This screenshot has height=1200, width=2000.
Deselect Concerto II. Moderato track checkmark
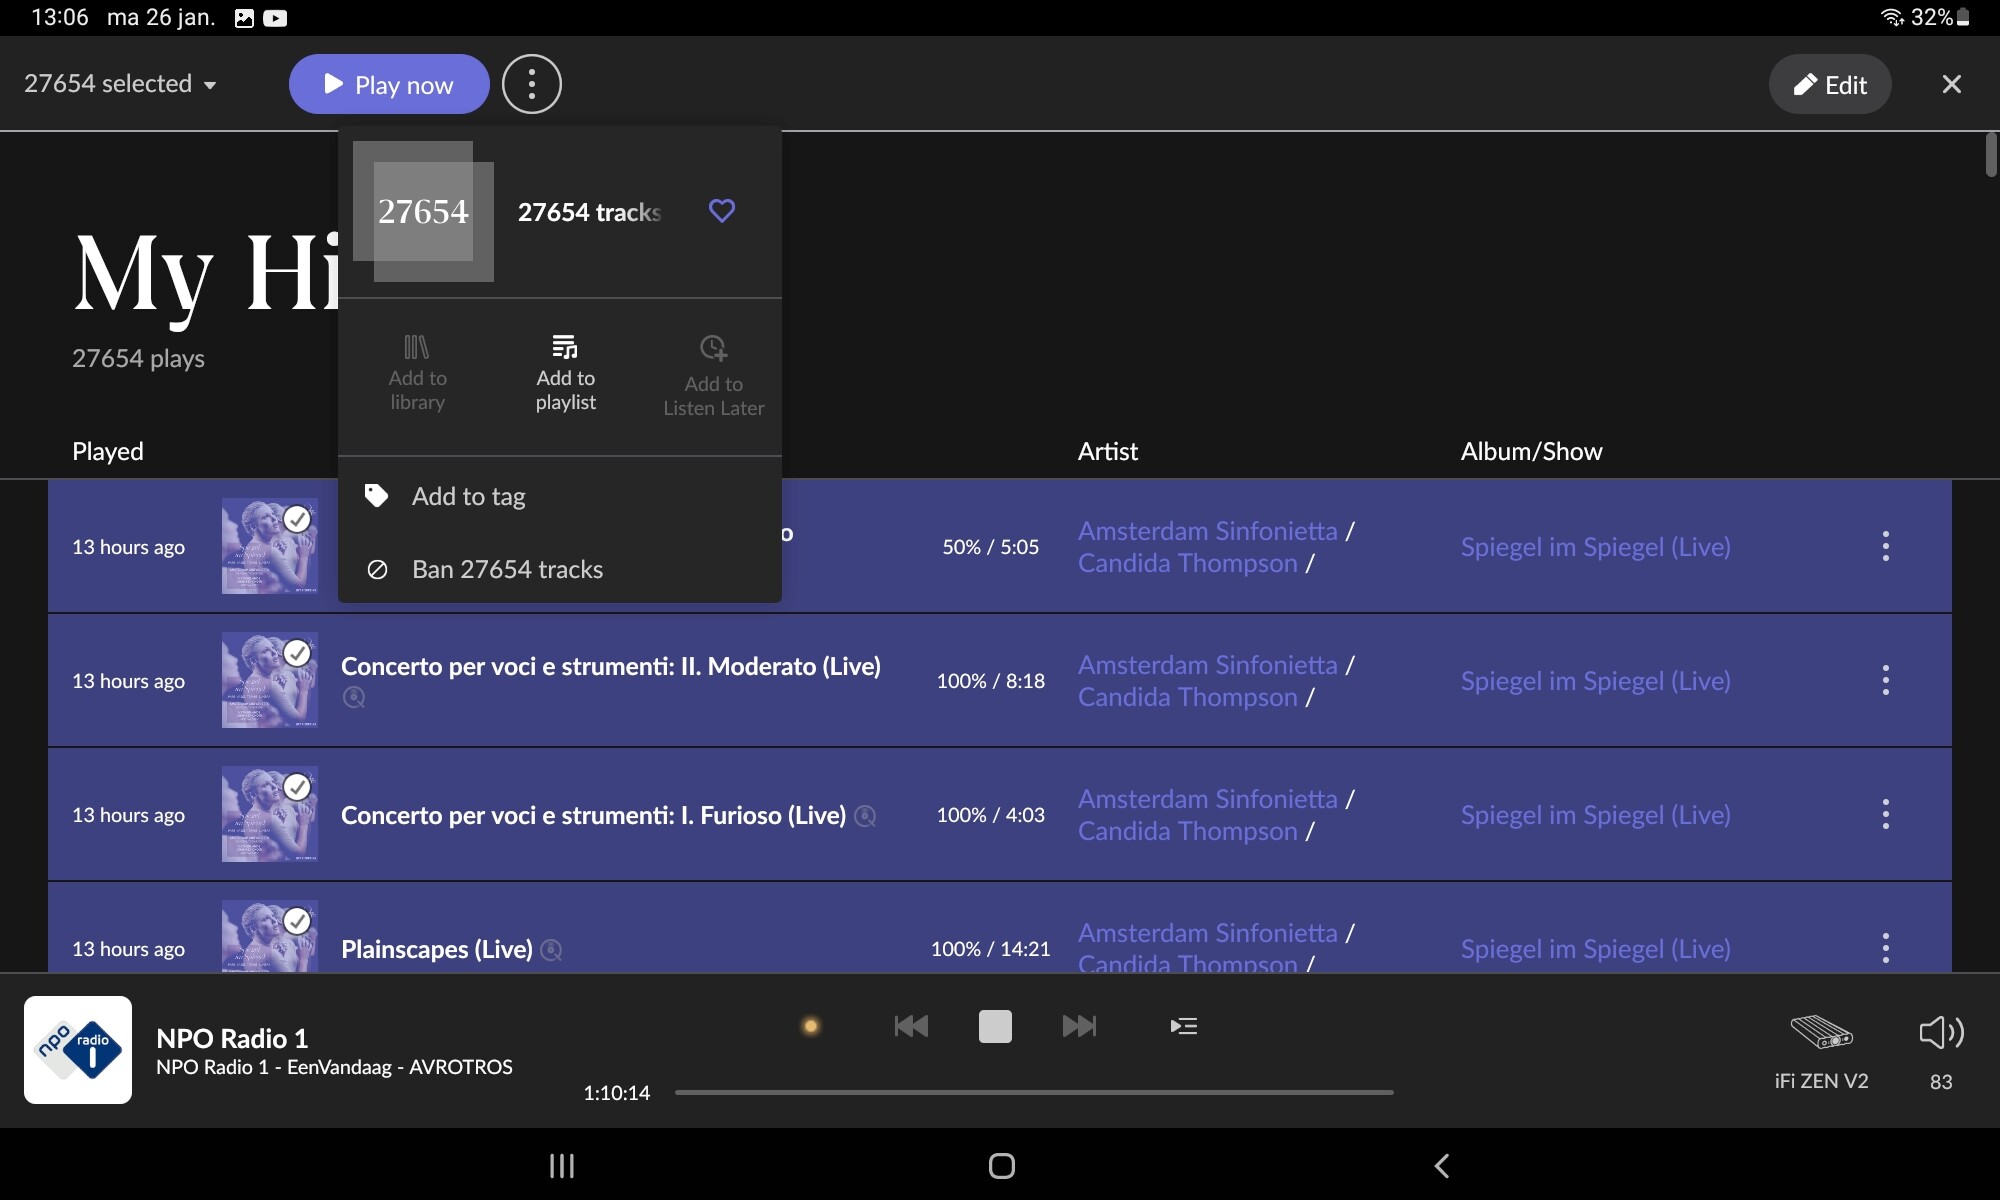pos(297,653)
